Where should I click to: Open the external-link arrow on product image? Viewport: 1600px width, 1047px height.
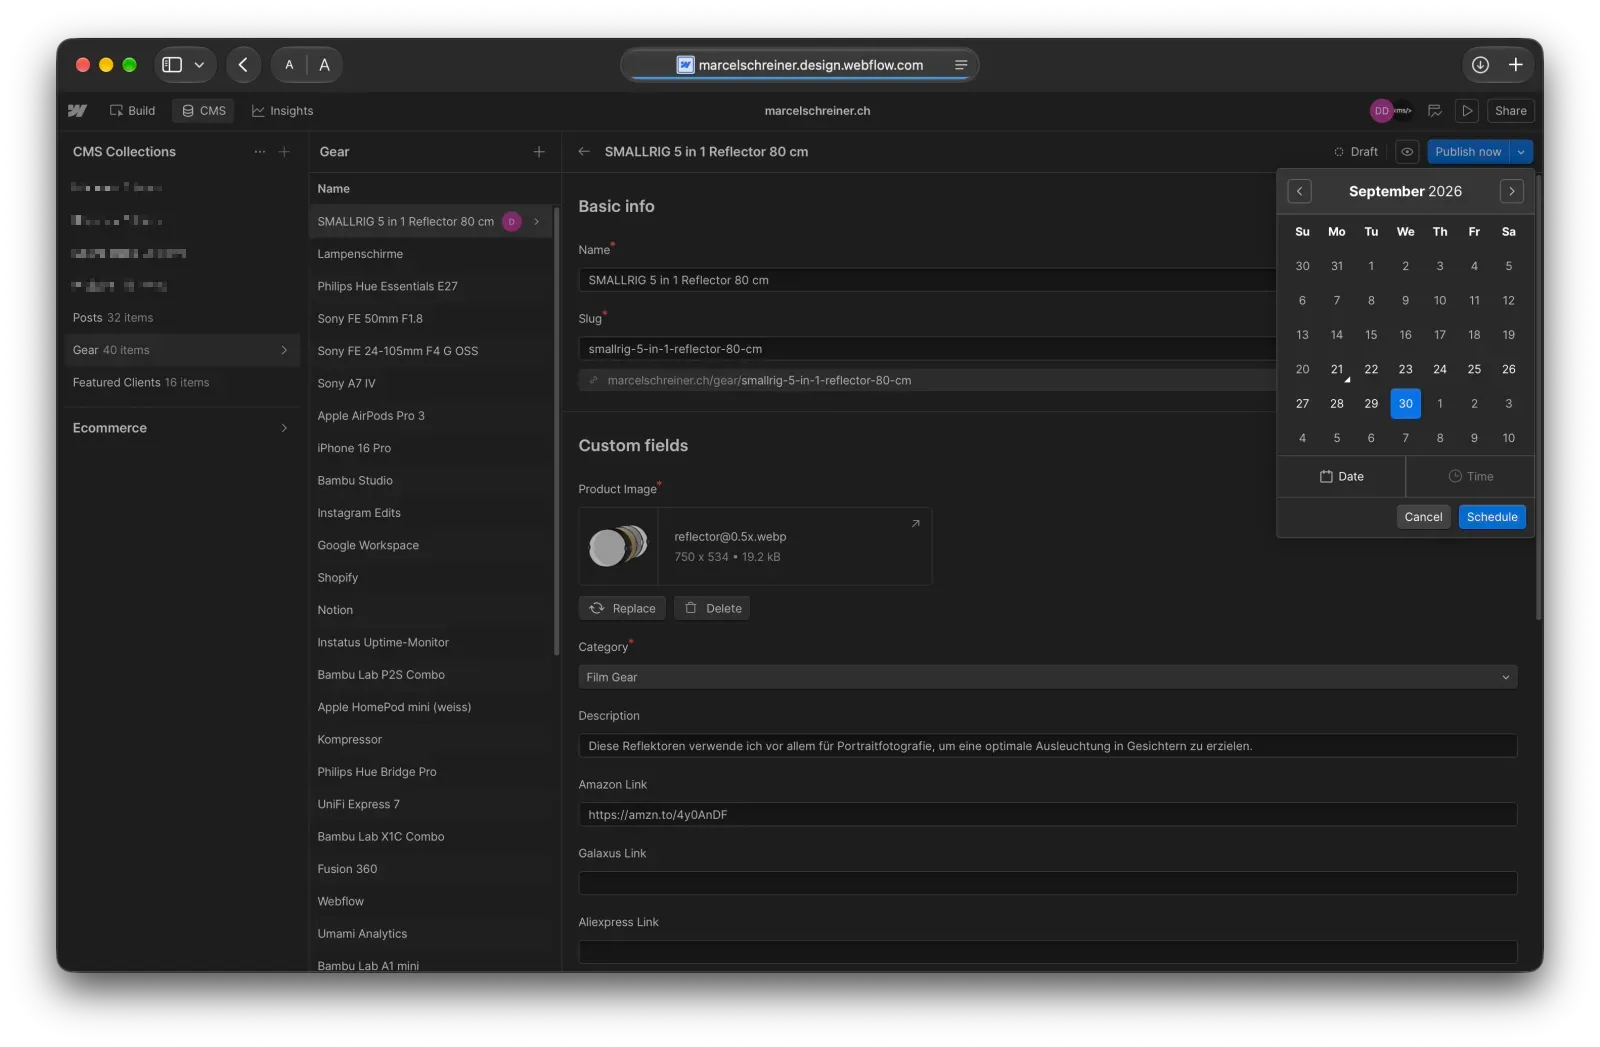pos(915,524)
